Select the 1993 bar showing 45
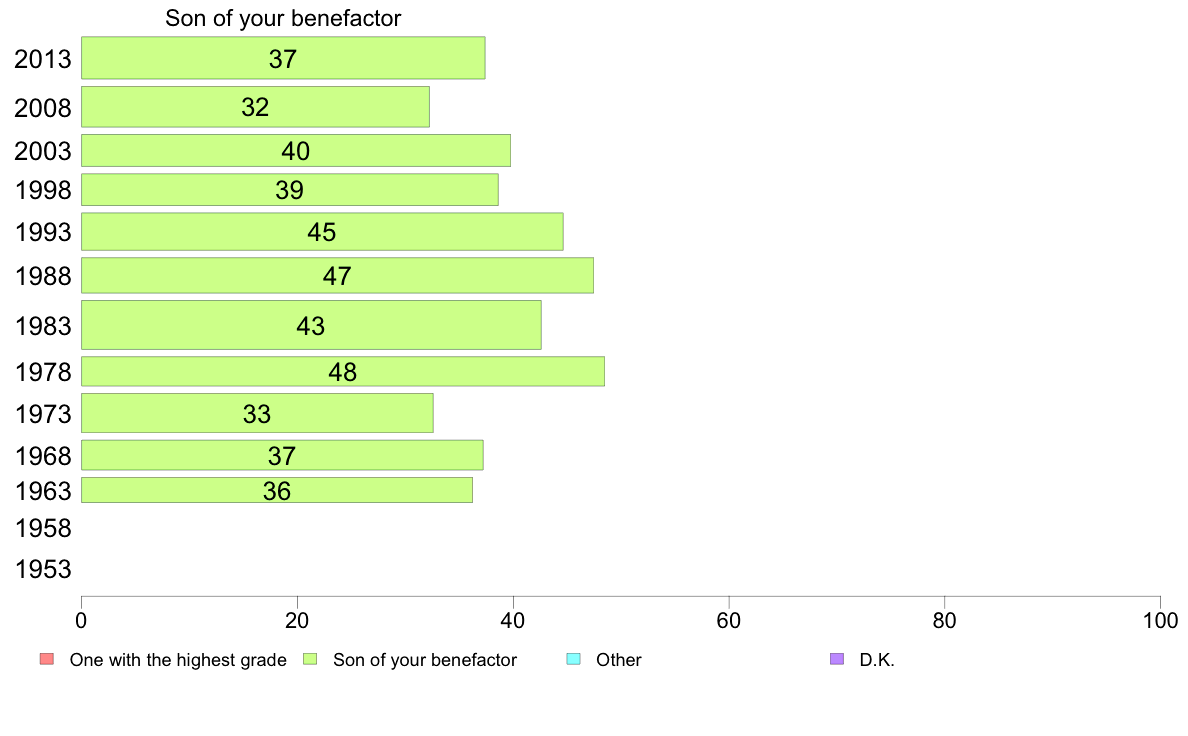This screenshot has height=736, width=1188. click(323, 231)
